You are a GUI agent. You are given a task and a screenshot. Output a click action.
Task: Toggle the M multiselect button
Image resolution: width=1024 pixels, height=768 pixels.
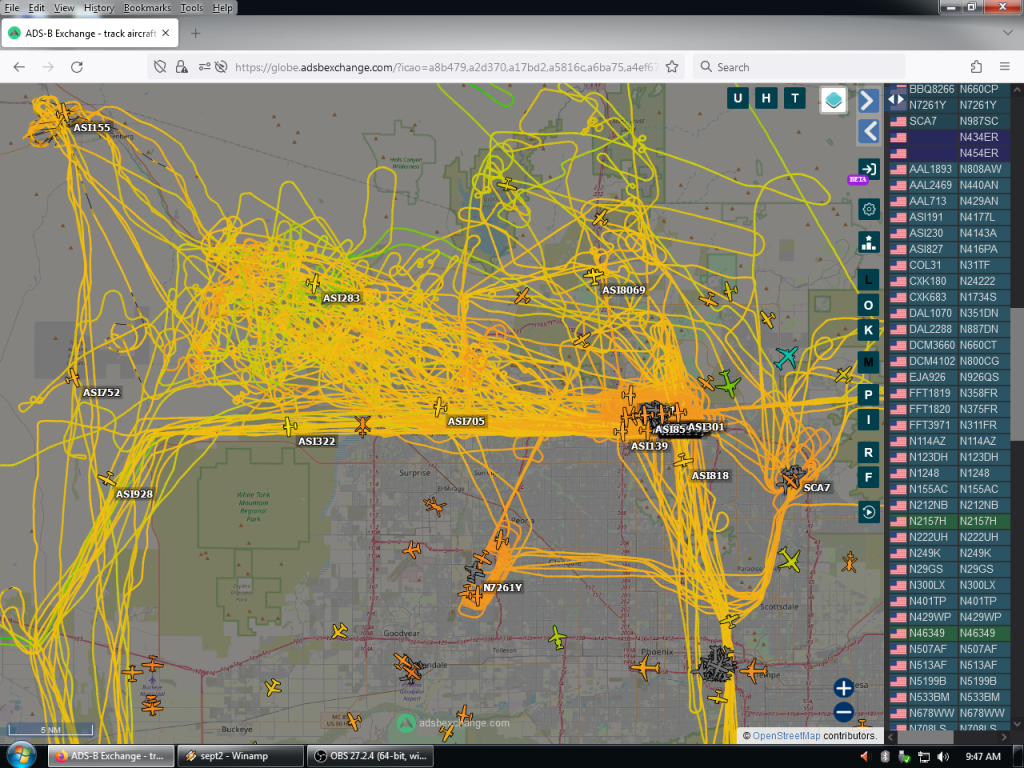(869, 362)
